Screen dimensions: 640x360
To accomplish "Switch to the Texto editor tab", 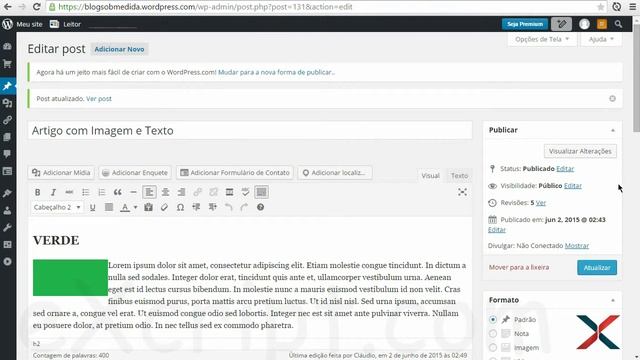I will click(x=459, y=176).
